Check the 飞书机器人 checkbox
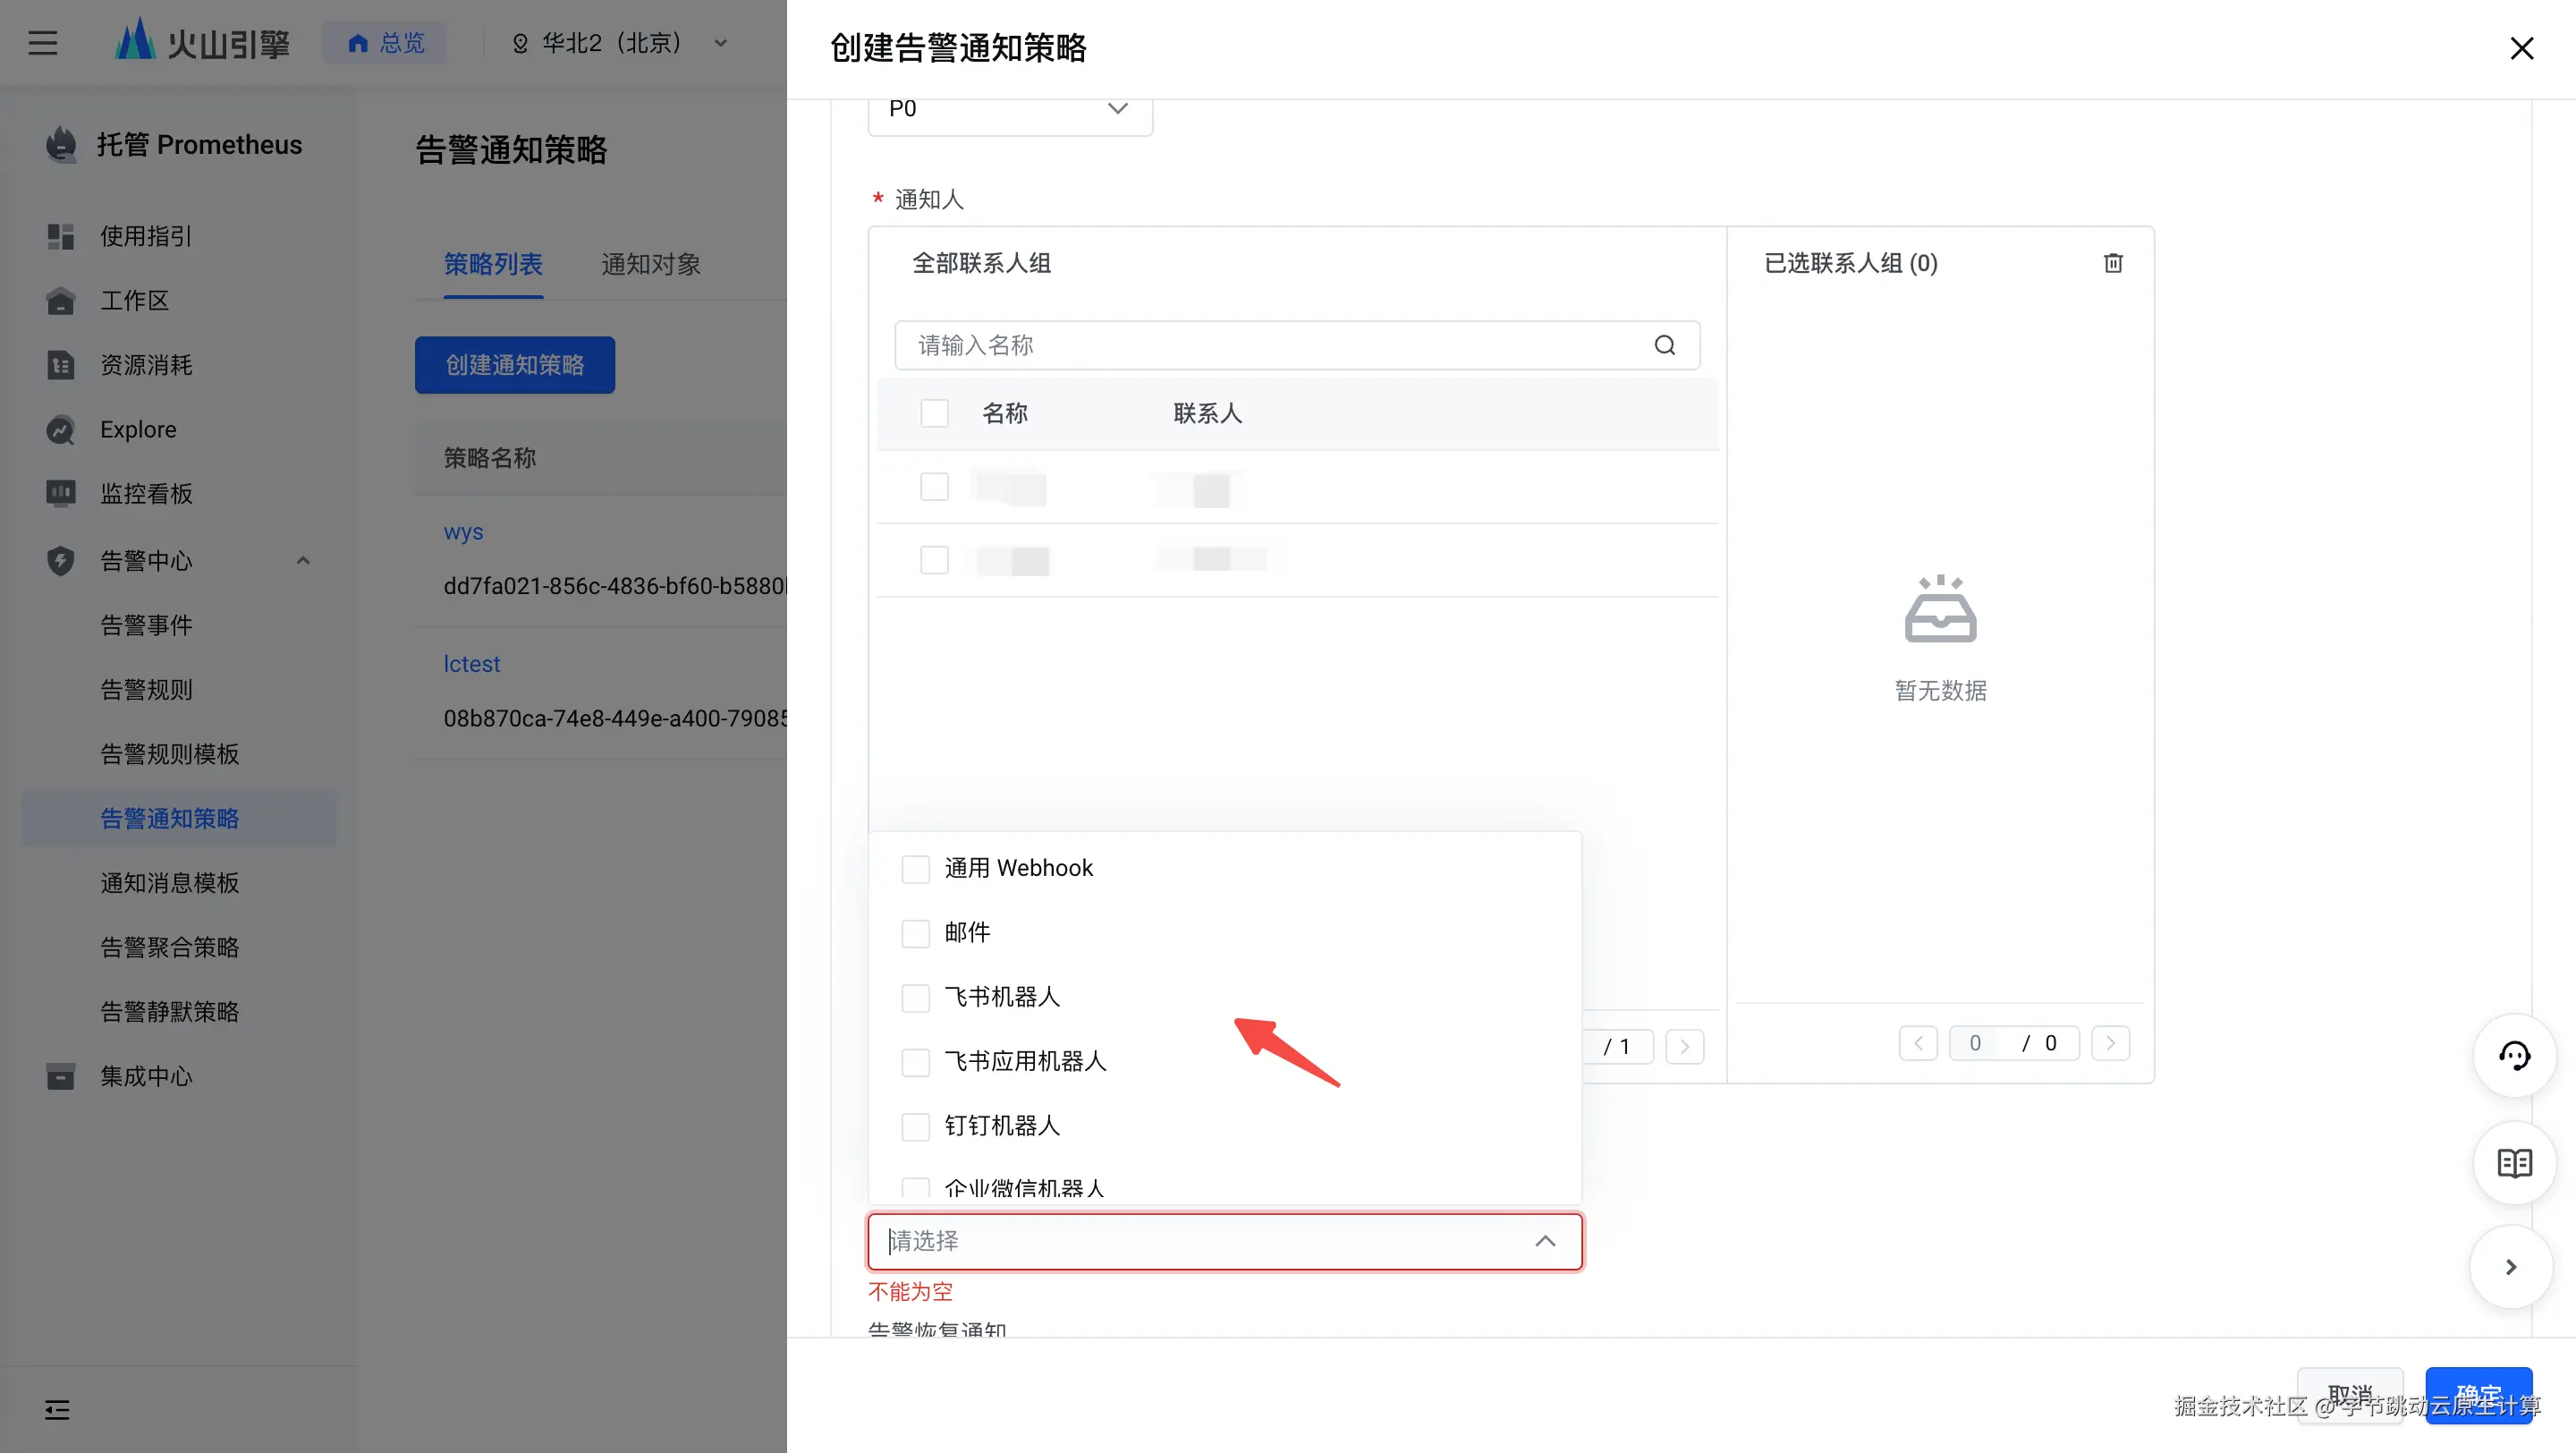The image size is (2576, 1453). [915, 998]
